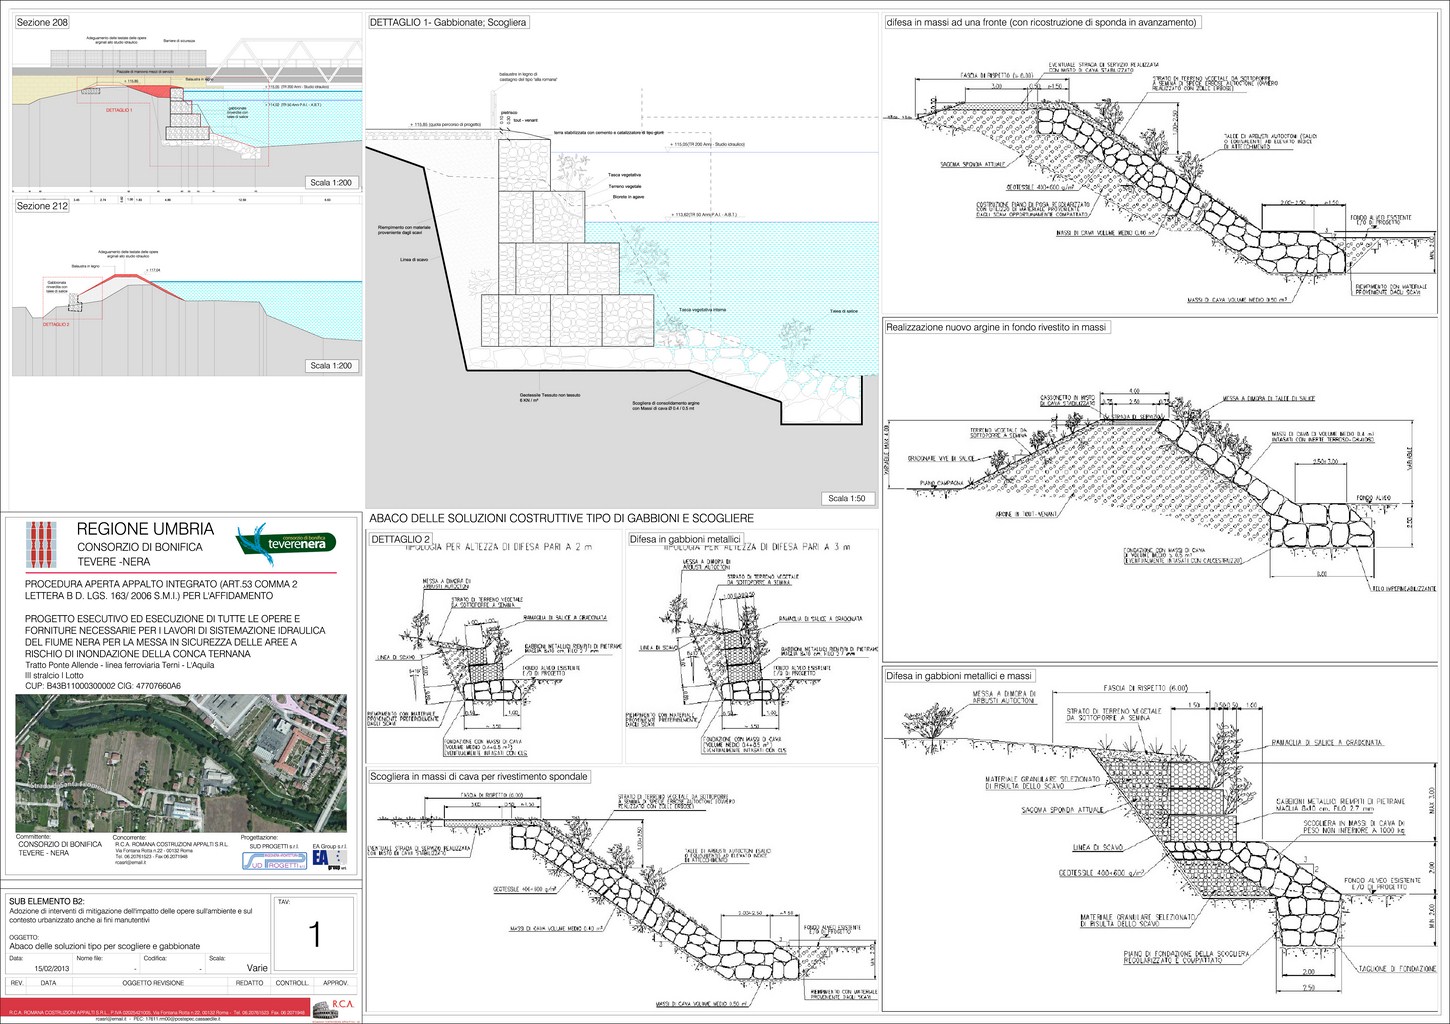Click the sheet number "1" in TAV box
The height and width of the screenshot is (1024, 1450).
coord(314,934)
